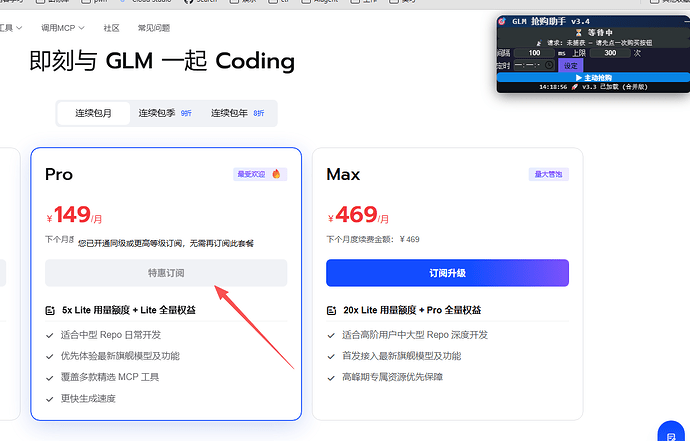Click the checkmark beside 优先体验最新旗舰模型及功能
This screenshot has height=441, width=690.
(50, 356)
